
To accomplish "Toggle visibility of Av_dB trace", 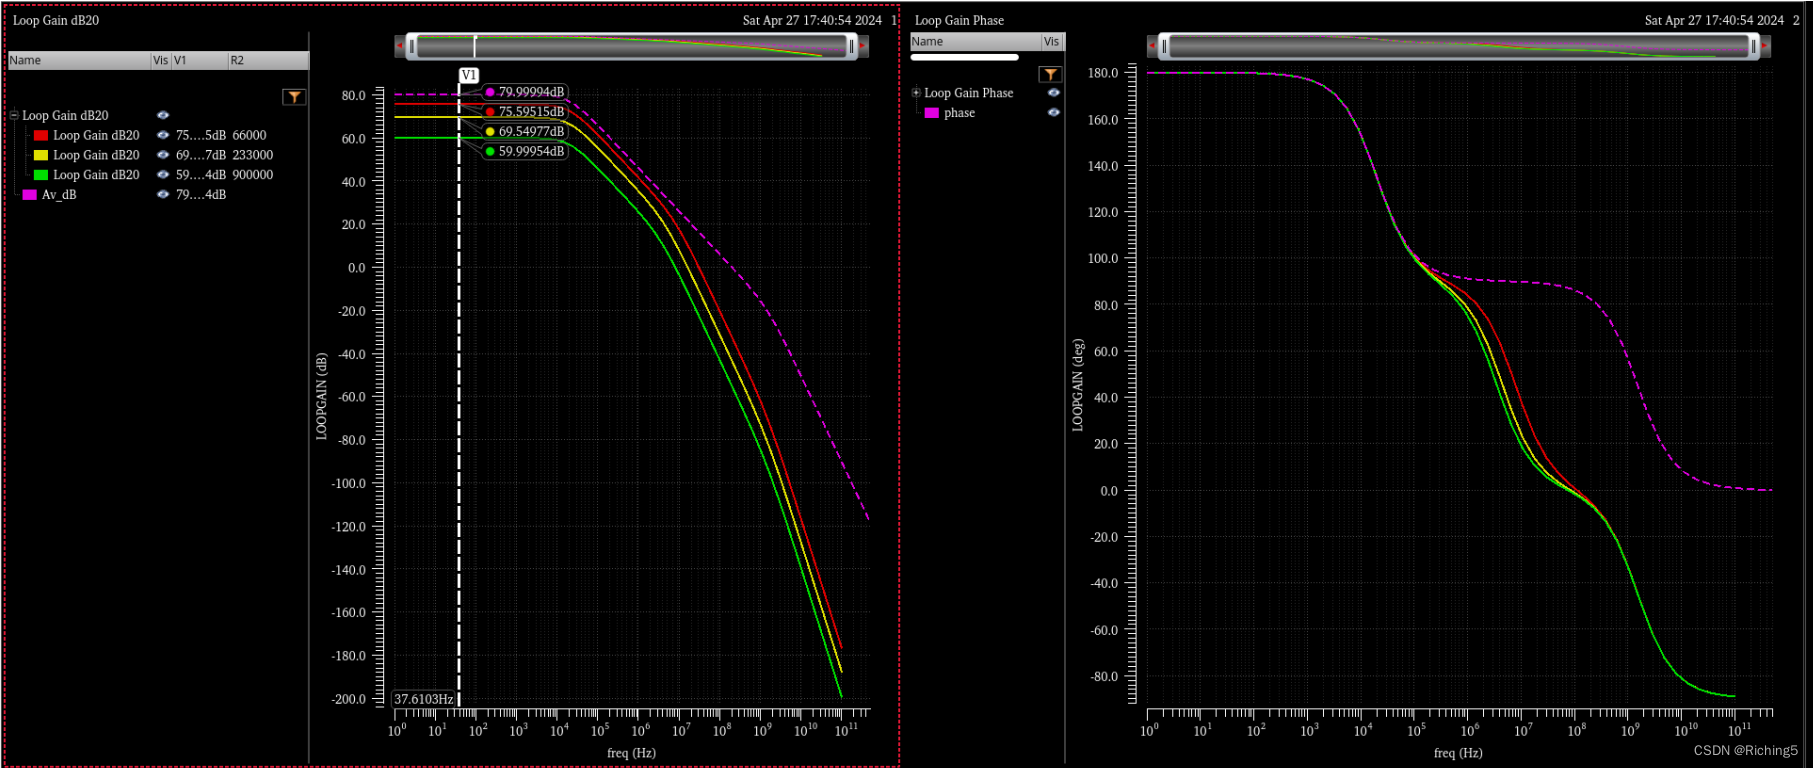I will click(163, 194).
